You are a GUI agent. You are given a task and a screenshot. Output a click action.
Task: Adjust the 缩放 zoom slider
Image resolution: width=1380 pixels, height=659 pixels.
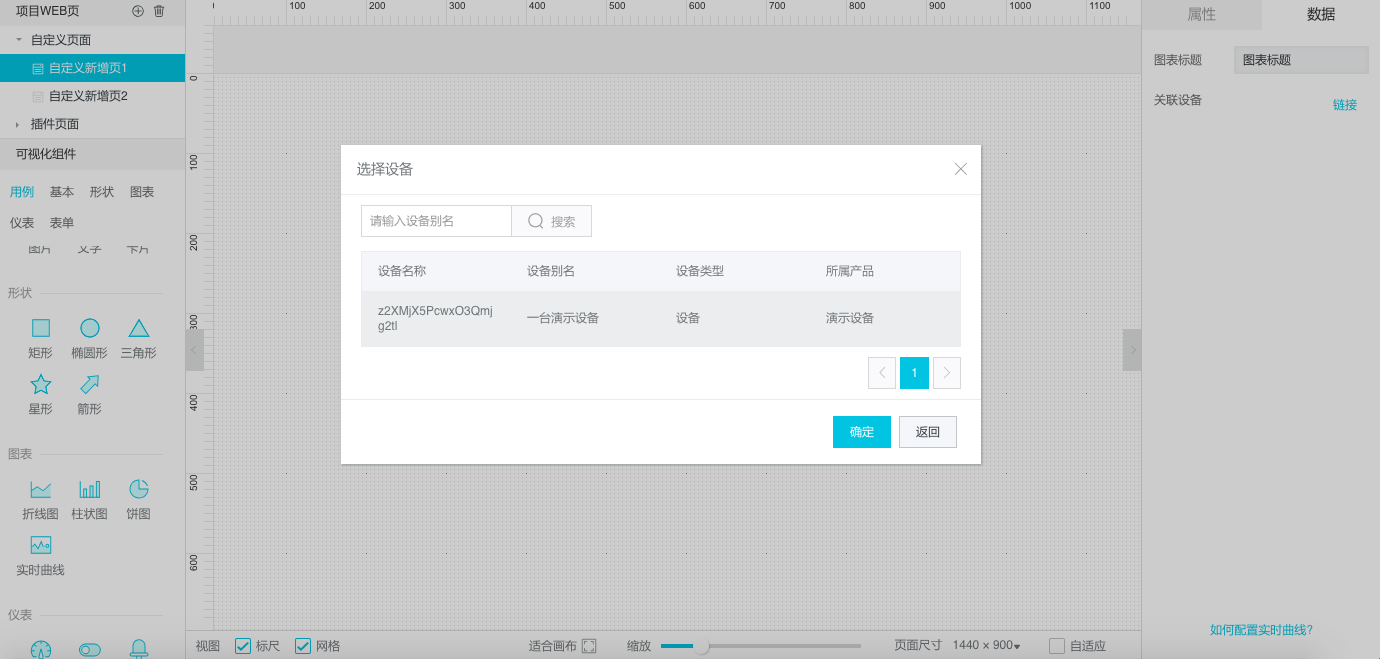tap(702, 646)
